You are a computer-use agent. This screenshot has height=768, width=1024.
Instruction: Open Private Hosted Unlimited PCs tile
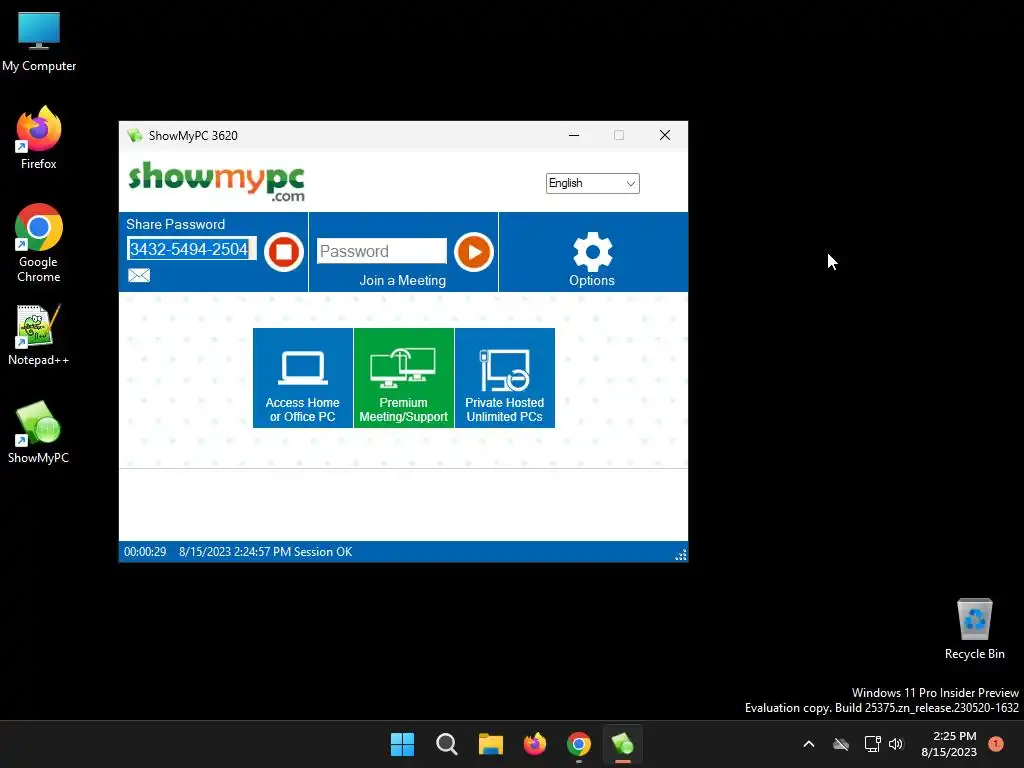tap(505, 378)
